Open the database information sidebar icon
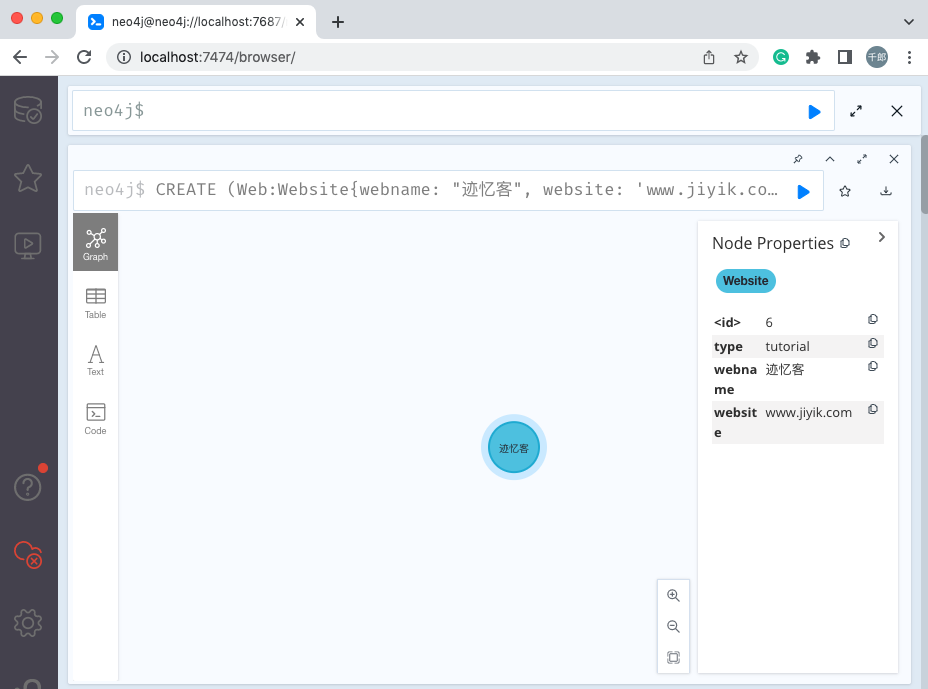 28,110
